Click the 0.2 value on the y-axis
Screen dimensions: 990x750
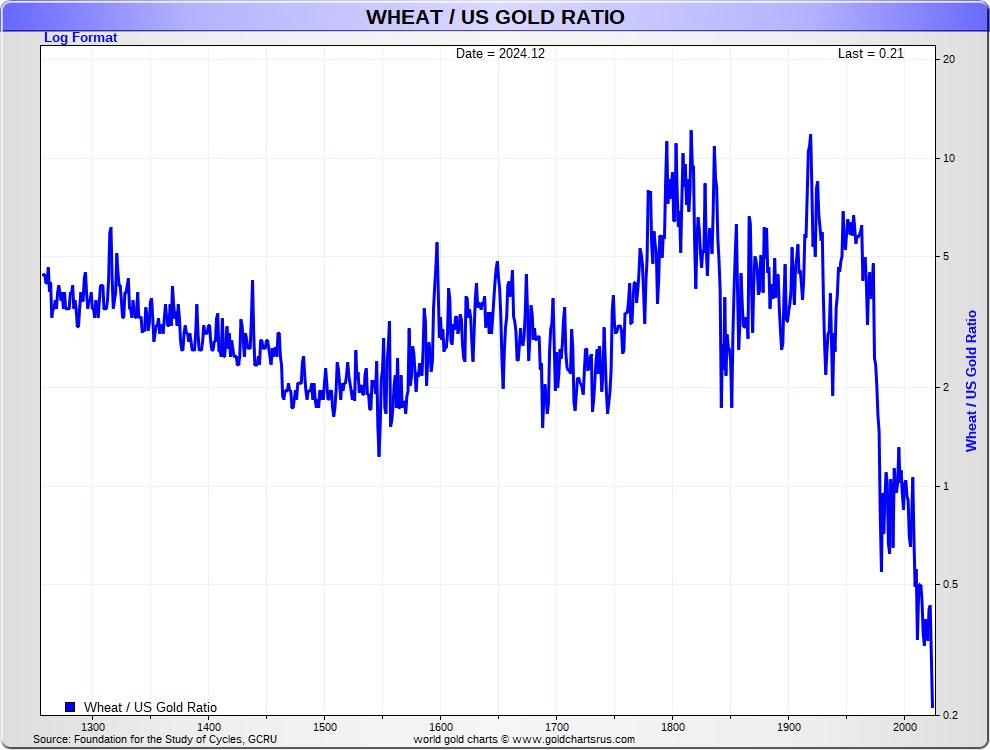(x=951, y=714)
